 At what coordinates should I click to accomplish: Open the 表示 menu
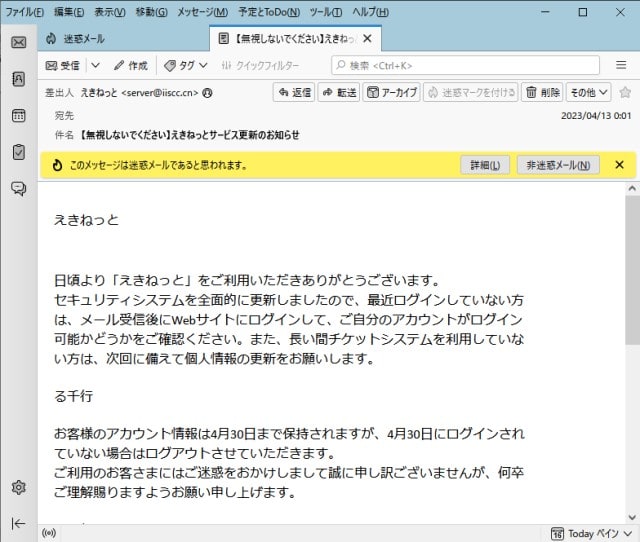click(110, 12)
